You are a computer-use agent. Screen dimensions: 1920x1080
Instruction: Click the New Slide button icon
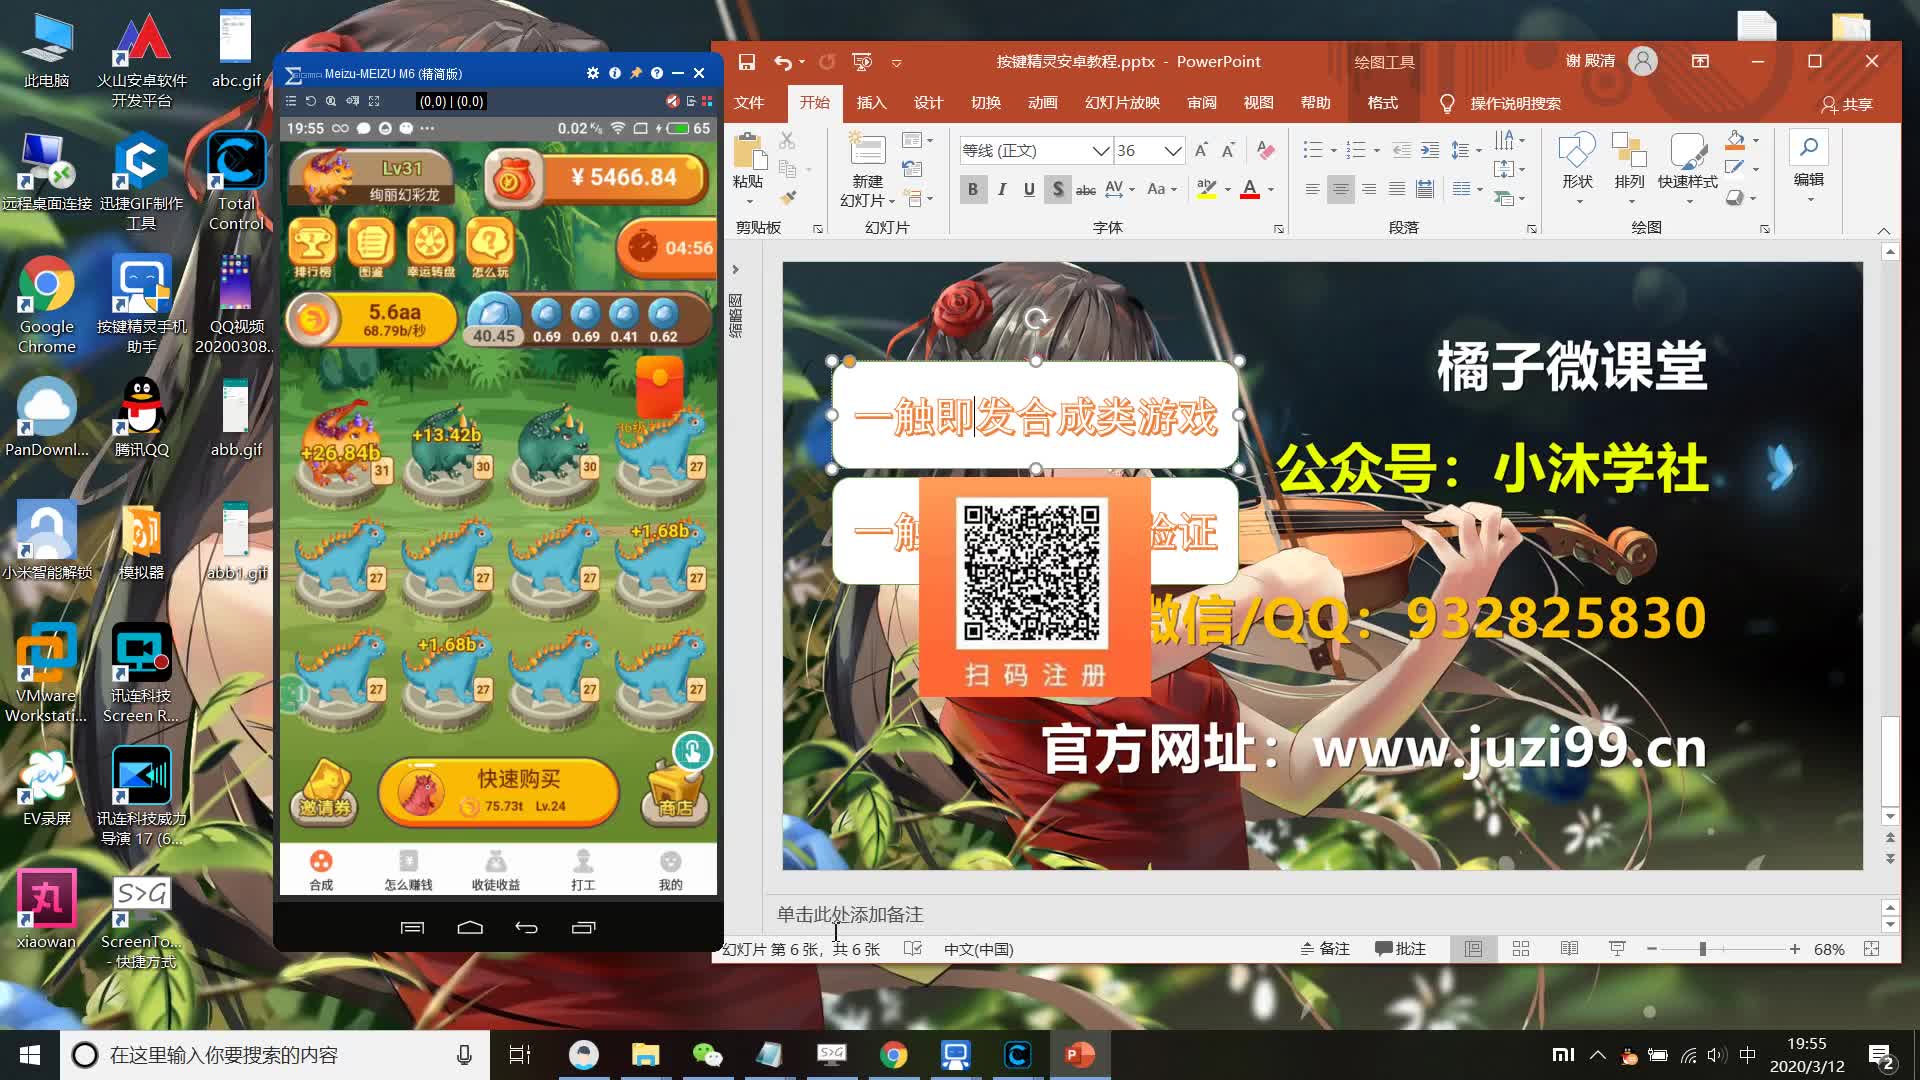[x=866, y=150]
